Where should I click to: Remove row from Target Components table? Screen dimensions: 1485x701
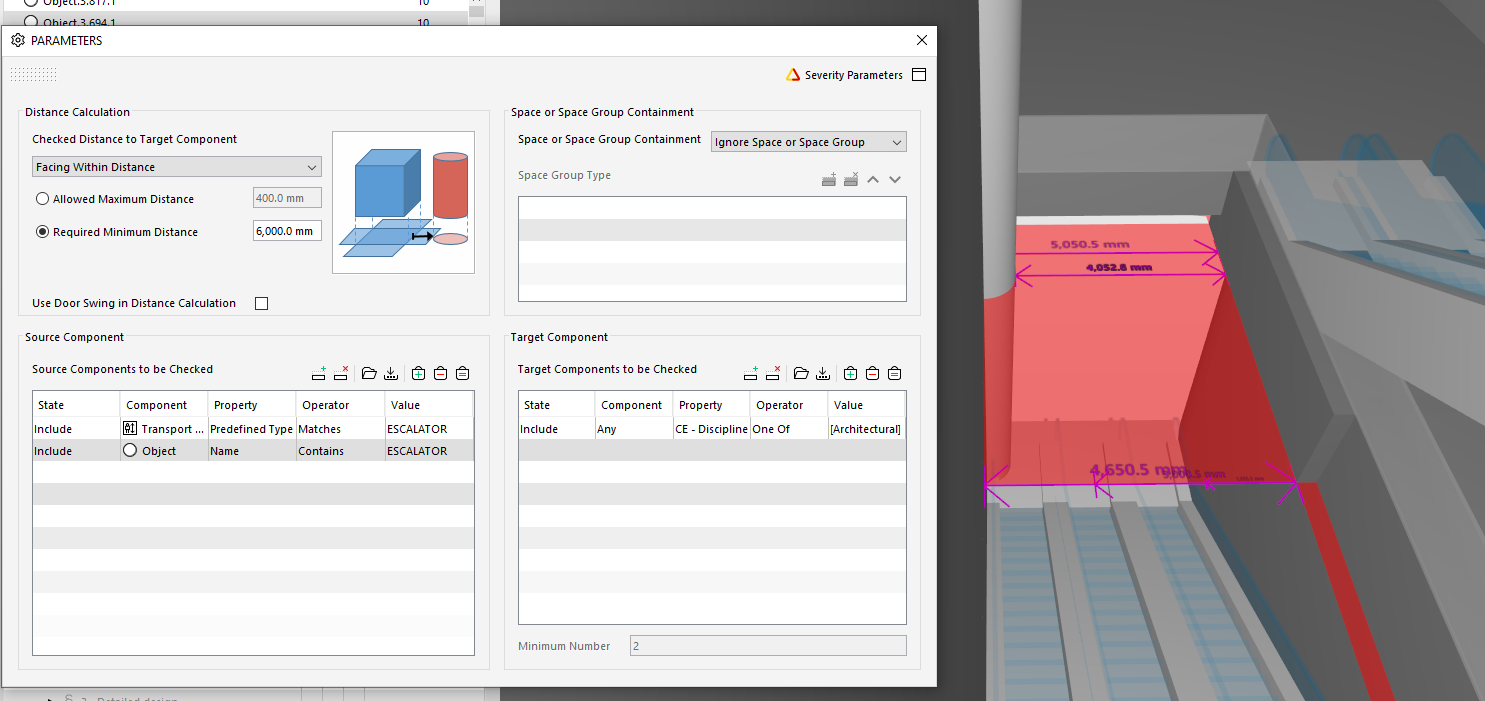click(x=772, y=373)
